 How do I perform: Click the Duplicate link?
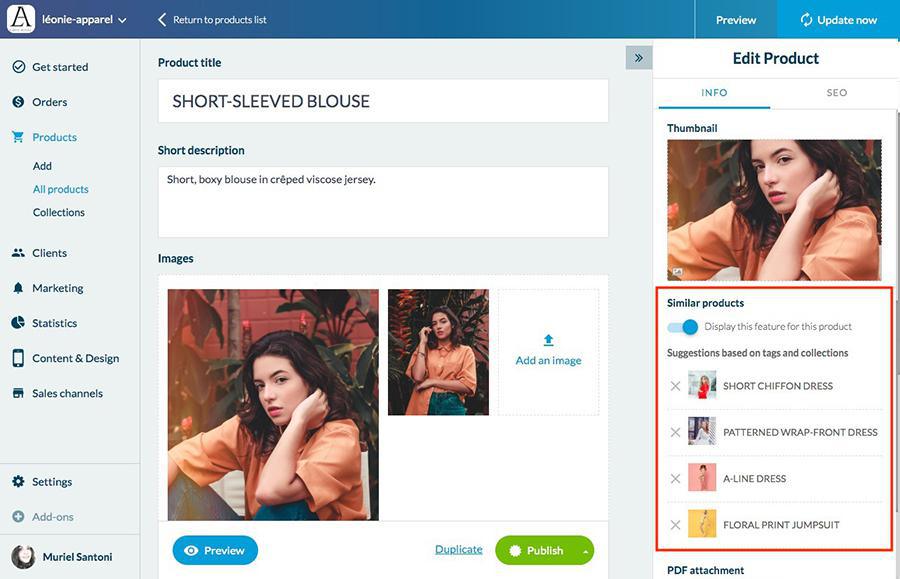point(459,550)
